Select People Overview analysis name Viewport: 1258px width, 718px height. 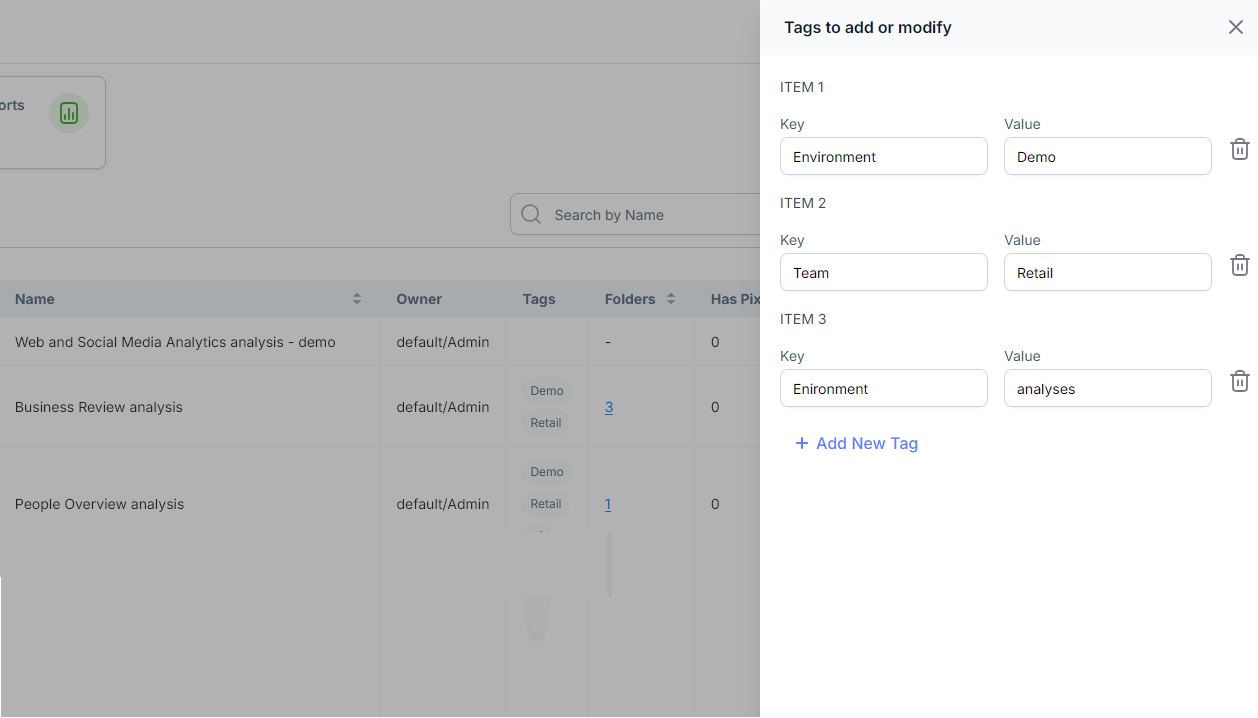pos(100,504)
